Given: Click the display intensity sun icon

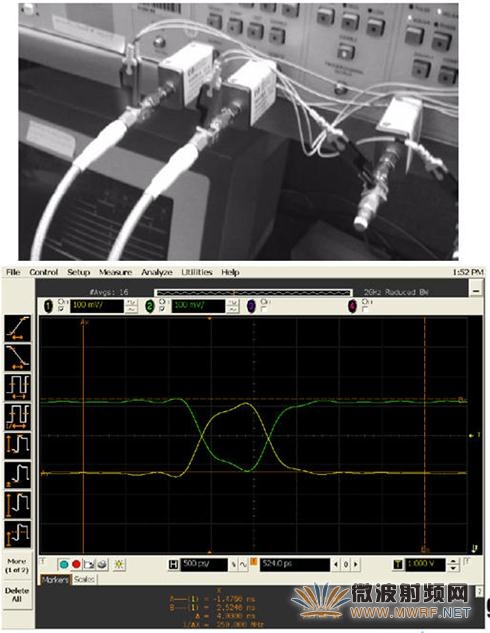Looking at the screenshot, I should point(119,564).
